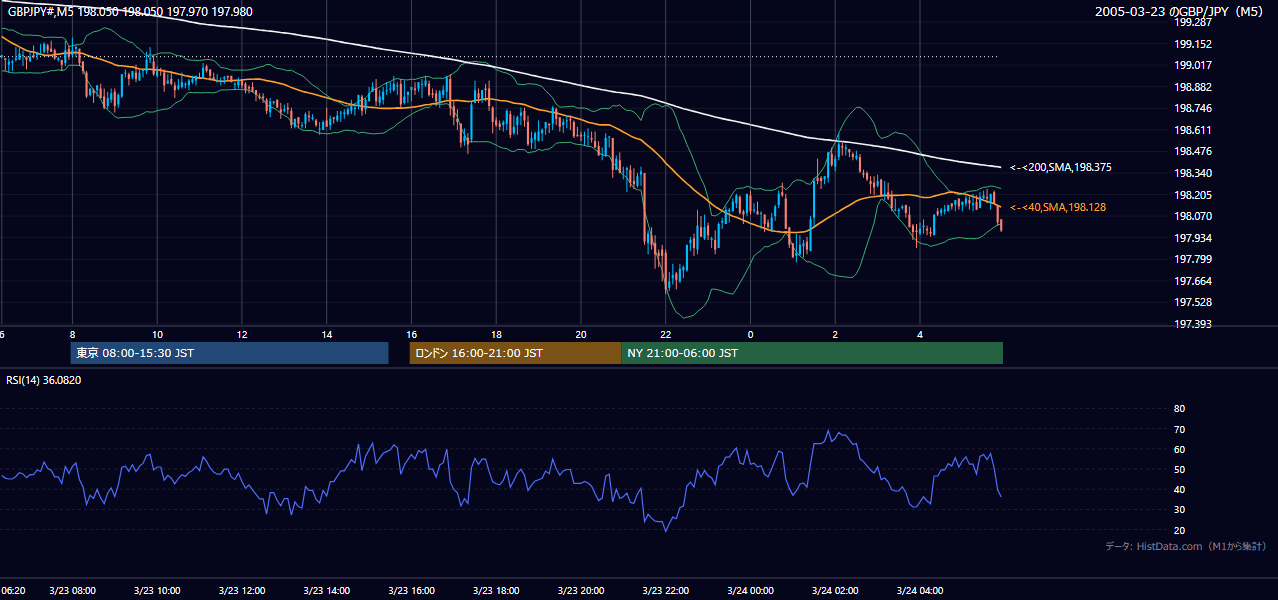Image resolution: width=1278 pixels, height=600 pixels.
Task: Click RSI scale value 50
Action: [1179, 469]
